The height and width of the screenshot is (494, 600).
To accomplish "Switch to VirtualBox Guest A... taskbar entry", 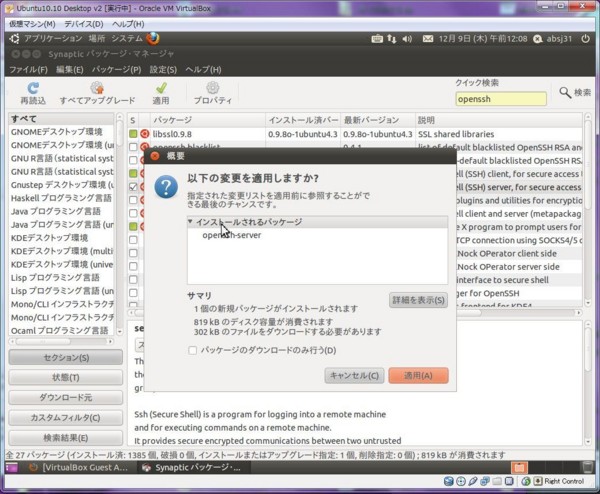I will pos(78,467).
